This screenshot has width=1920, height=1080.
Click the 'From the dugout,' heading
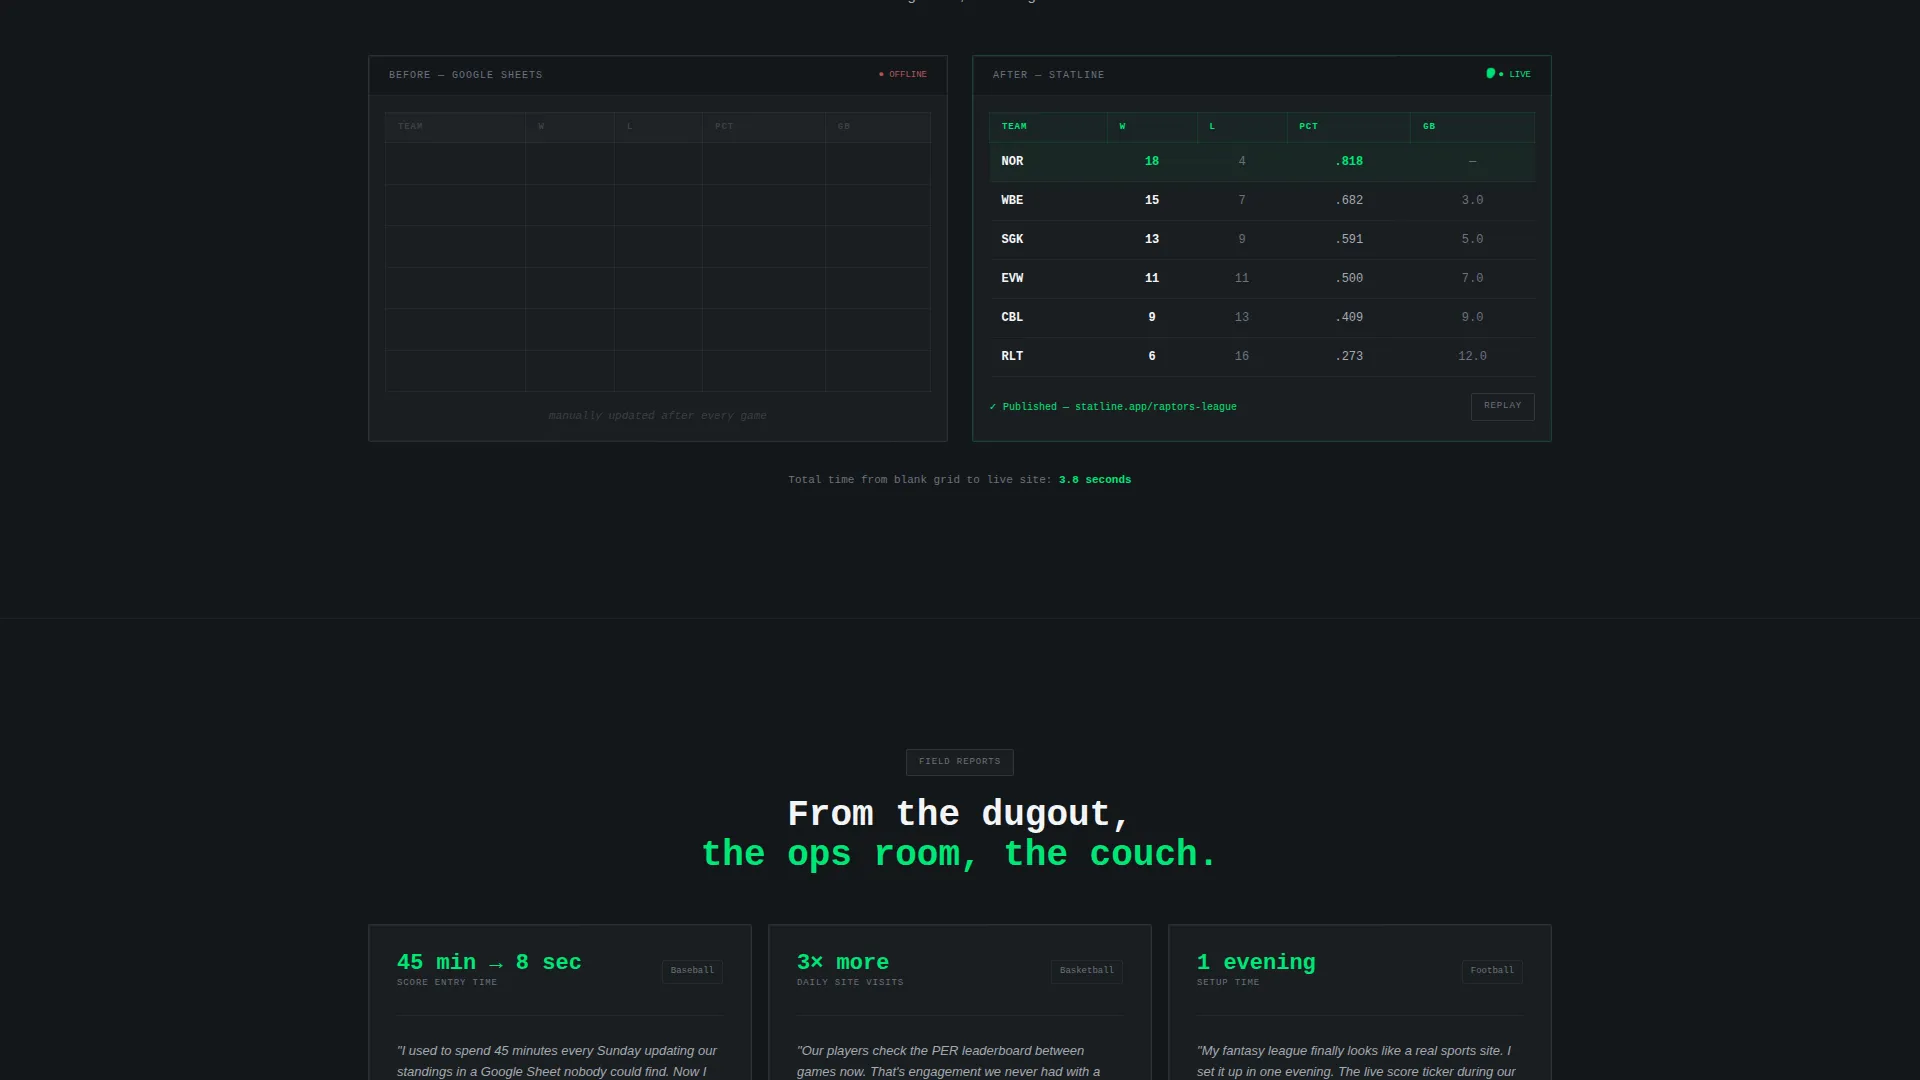coord(959,814)
